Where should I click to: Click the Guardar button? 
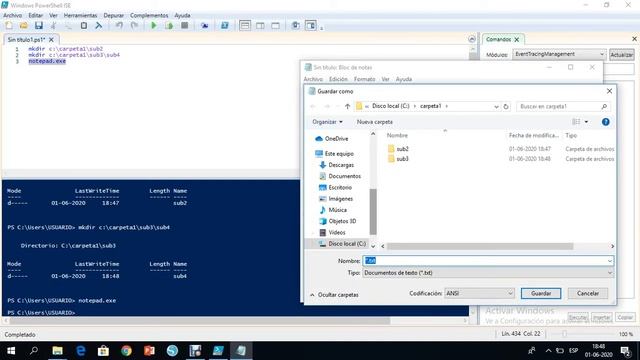541,293
